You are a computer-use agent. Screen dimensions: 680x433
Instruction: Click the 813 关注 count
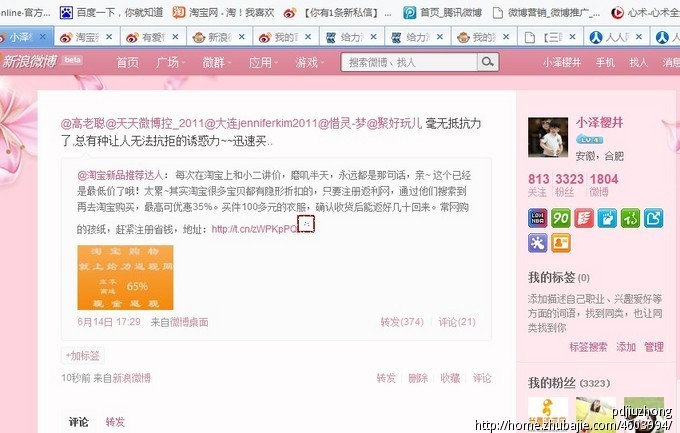click(x=538, y=184)
